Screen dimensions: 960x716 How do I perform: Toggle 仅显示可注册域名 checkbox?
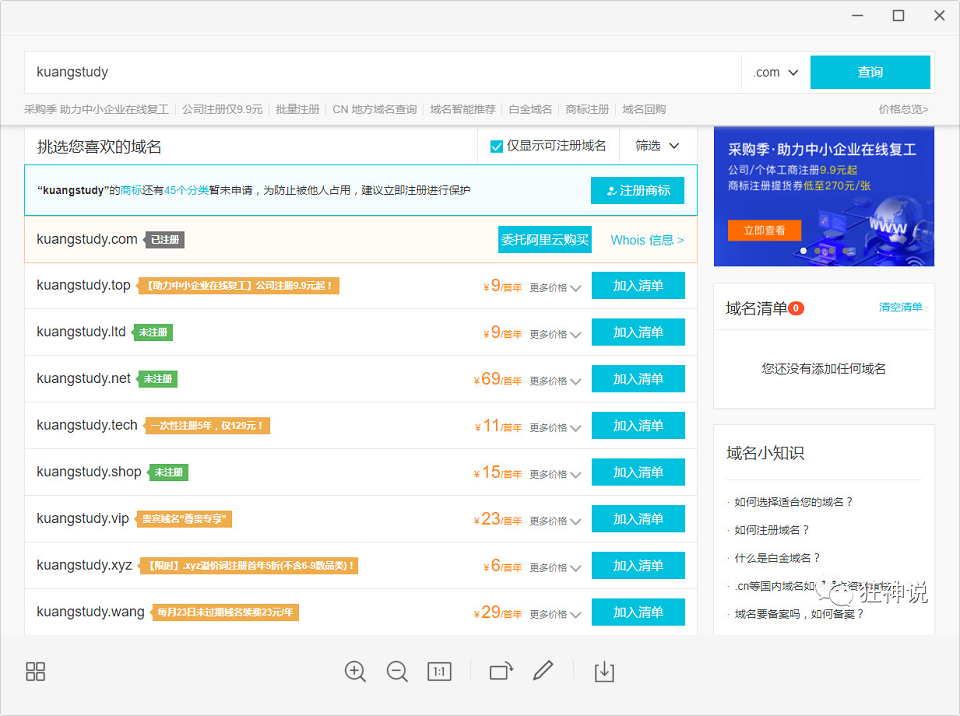click(x=497, y=146)
